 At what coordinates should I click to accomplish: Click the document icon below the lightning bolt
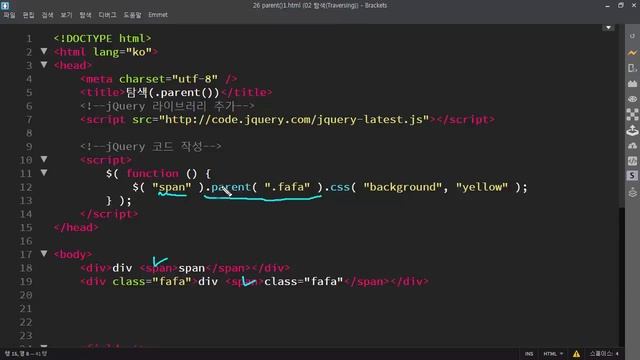click(x=632, y=68)
